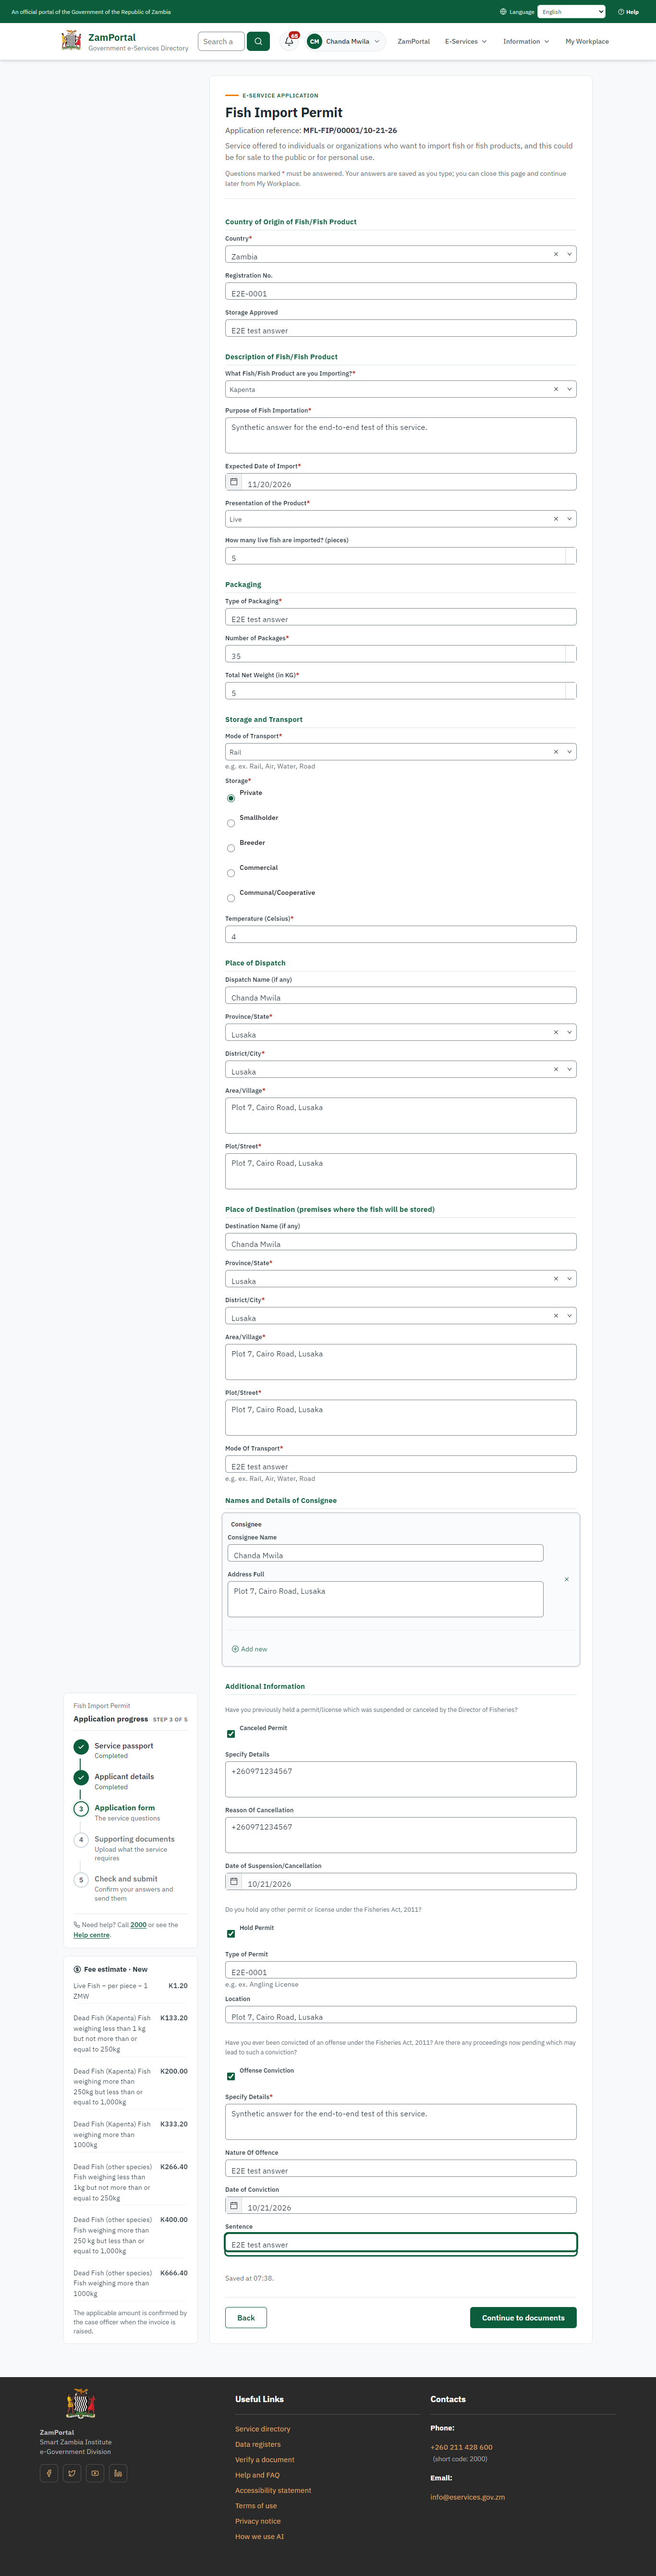Expand the E-Services menu

[x=466, y=41]
